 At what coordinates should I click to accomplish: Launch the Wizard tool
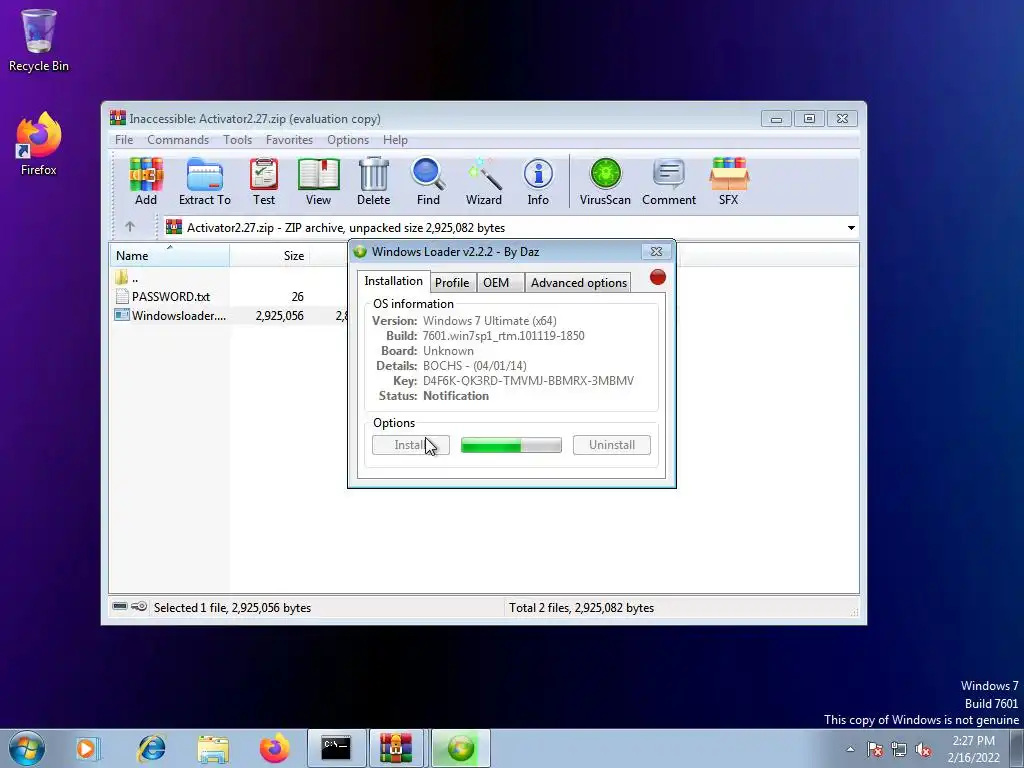[x=483, y=182]
